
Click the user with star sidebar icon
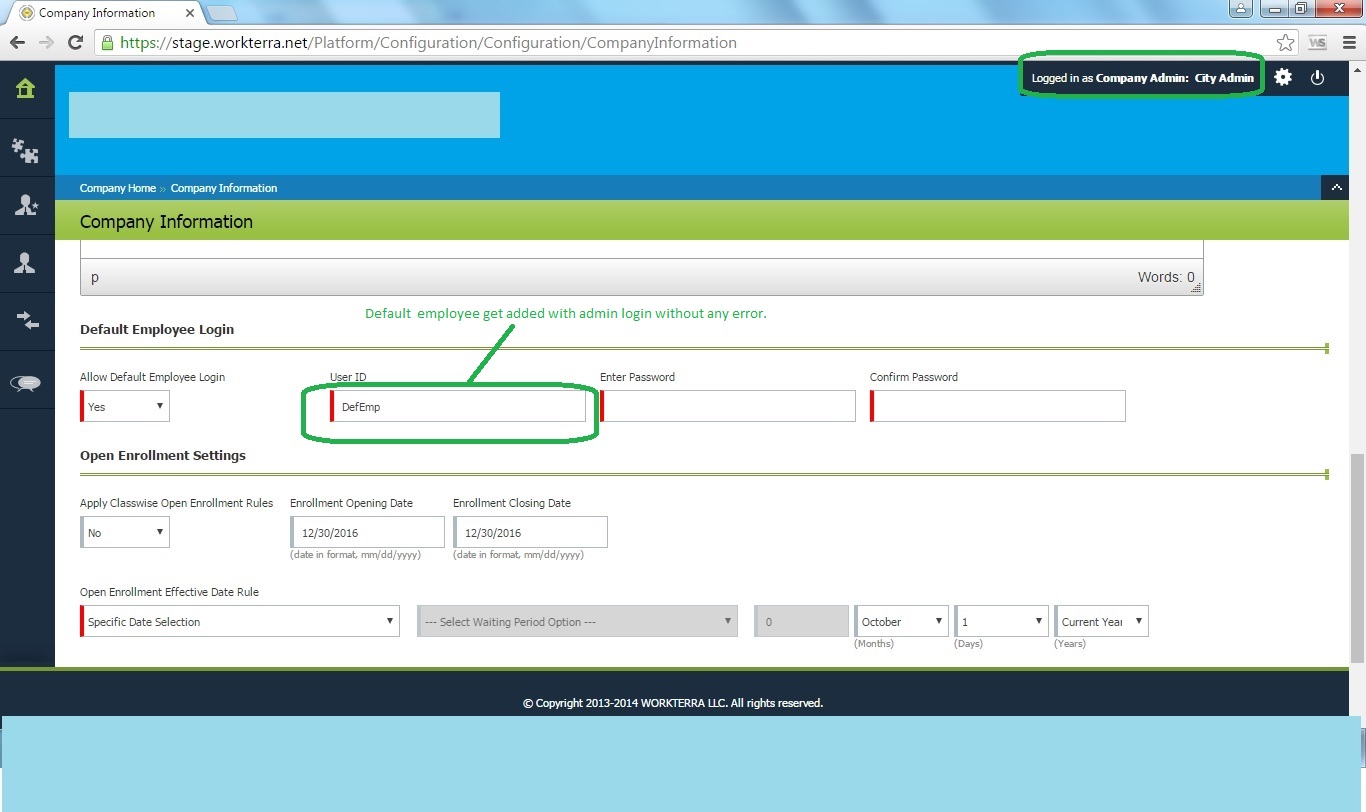(25, 205)
